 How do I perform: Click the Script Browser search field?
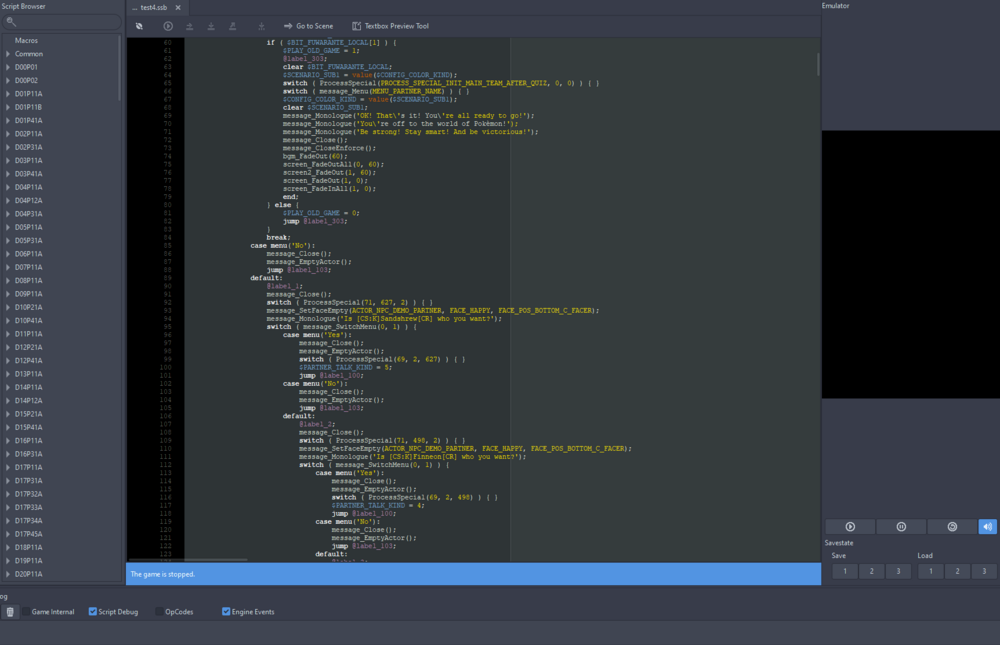tap(60, 20)
